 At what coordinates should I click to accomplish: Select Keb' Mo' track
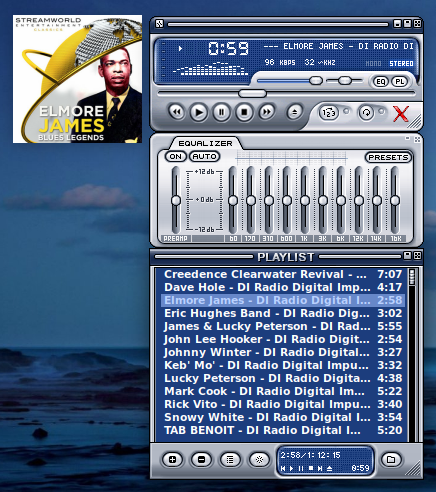coord(283,365)
